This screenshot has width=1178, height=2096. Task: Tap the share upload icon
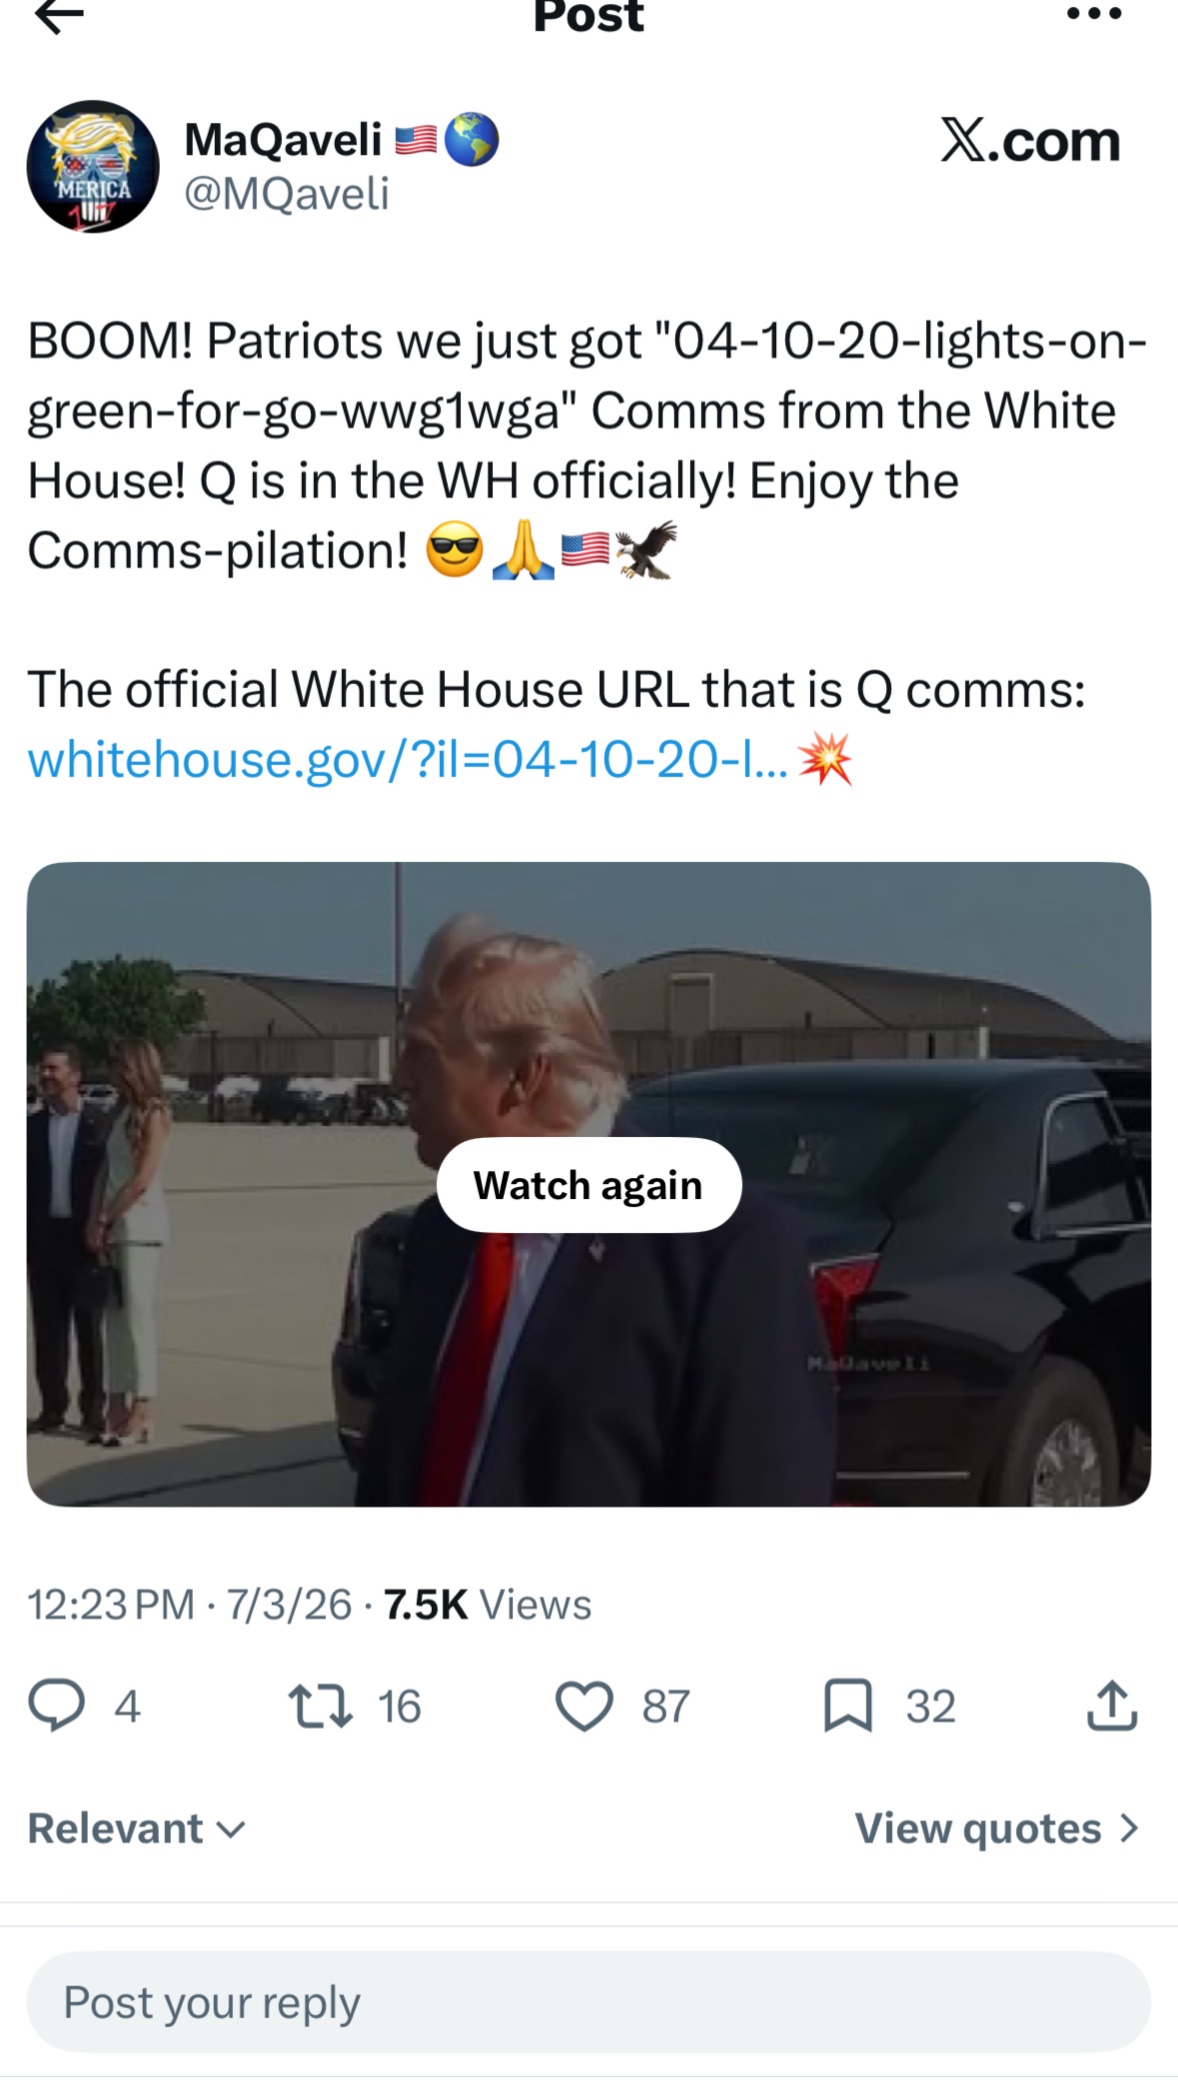(x=1112, y=1706)
